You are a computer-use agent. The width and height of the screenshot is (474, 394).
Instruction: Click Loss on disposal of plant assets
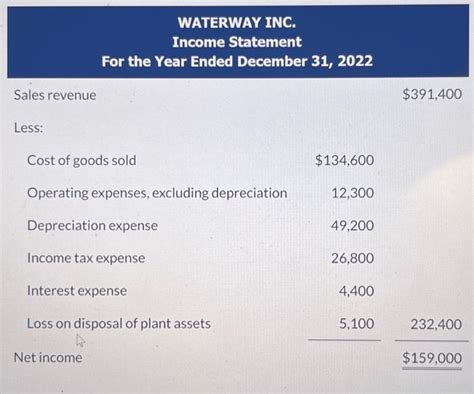(119, 324)
